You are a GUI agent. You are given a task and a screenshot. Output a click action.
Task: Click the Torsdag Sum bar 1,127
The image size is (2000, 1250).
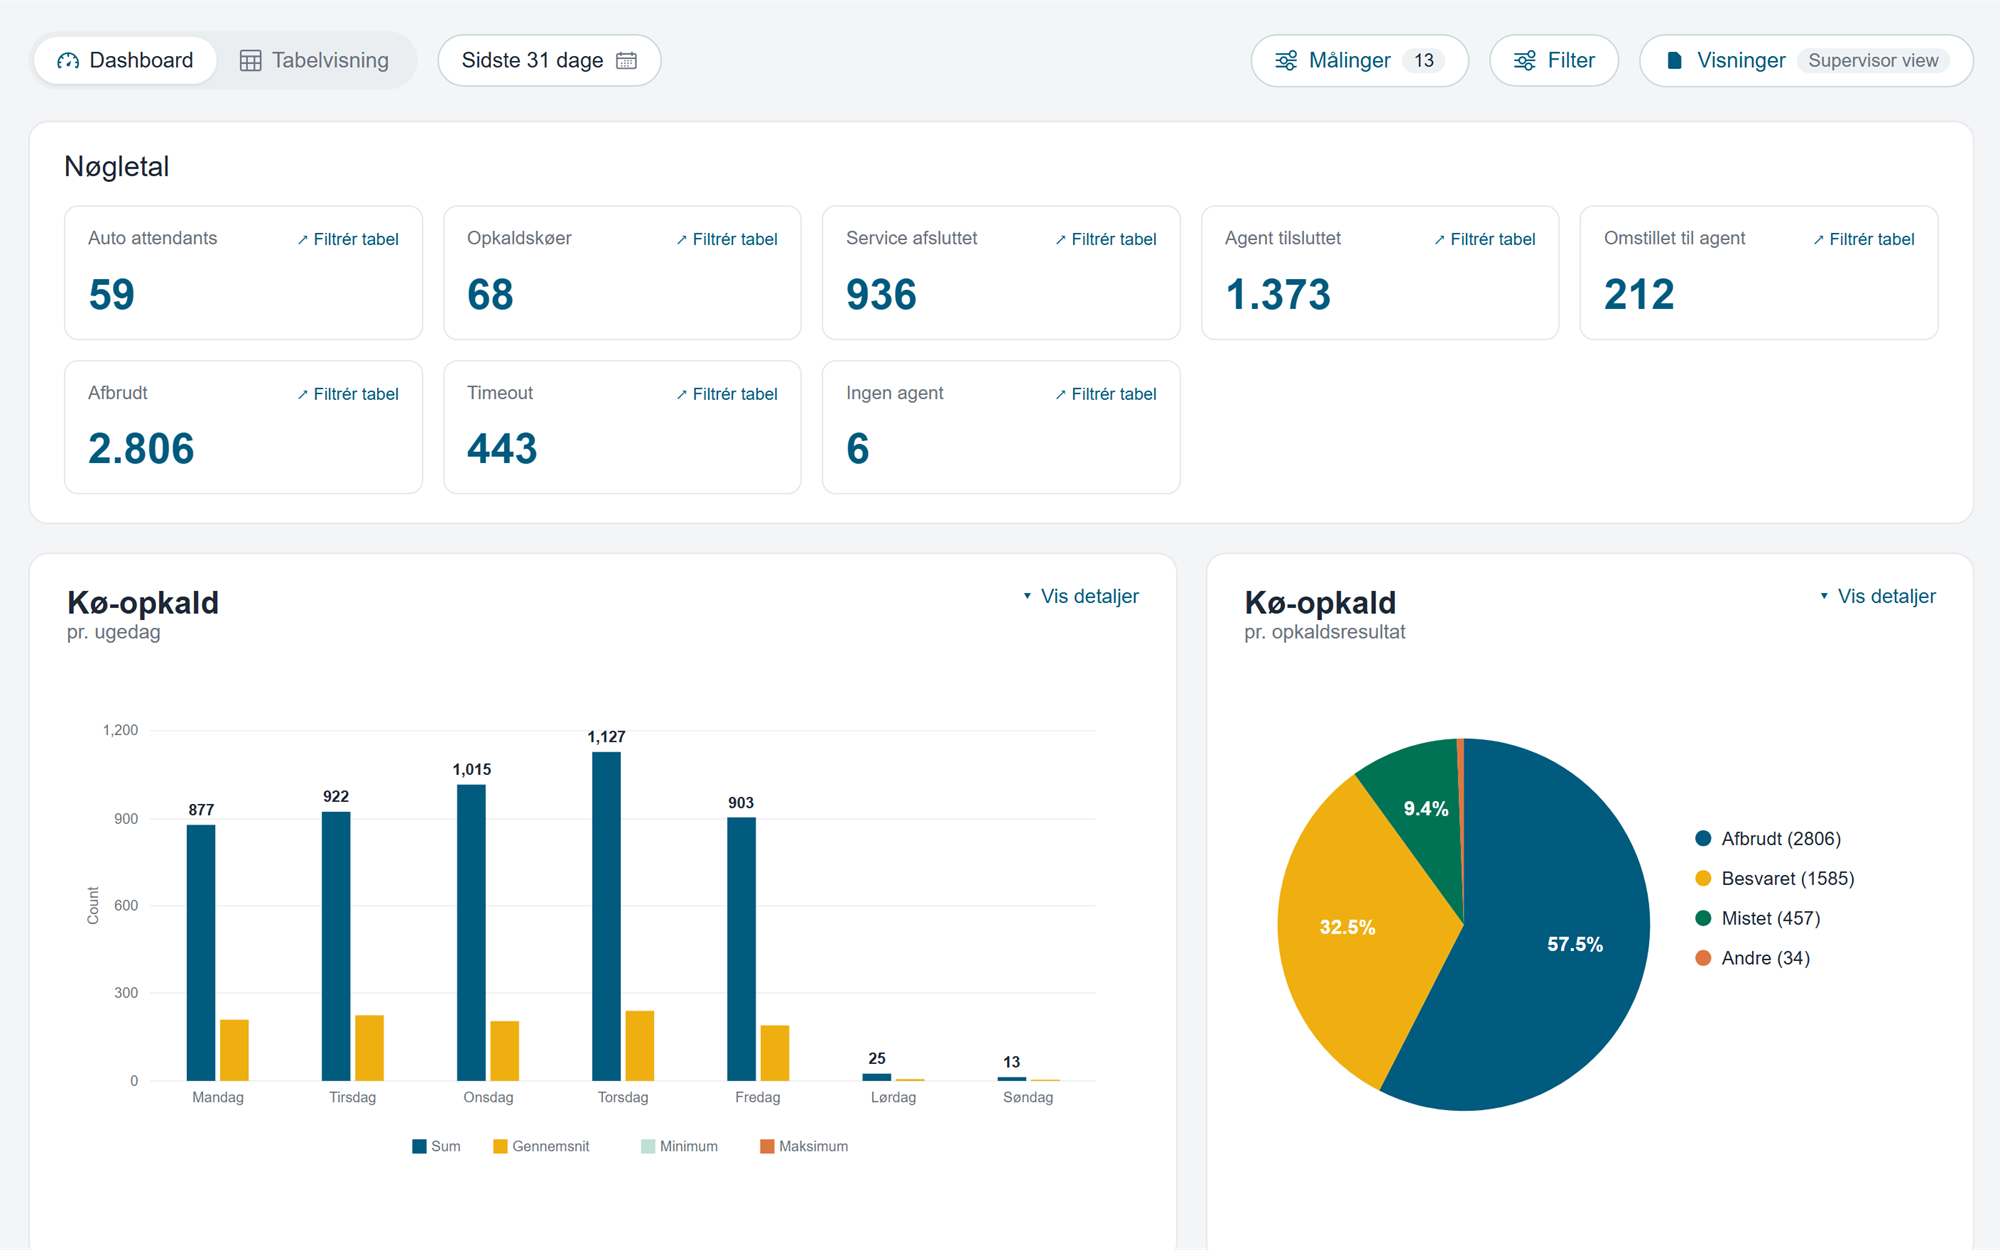coord(606,916)
